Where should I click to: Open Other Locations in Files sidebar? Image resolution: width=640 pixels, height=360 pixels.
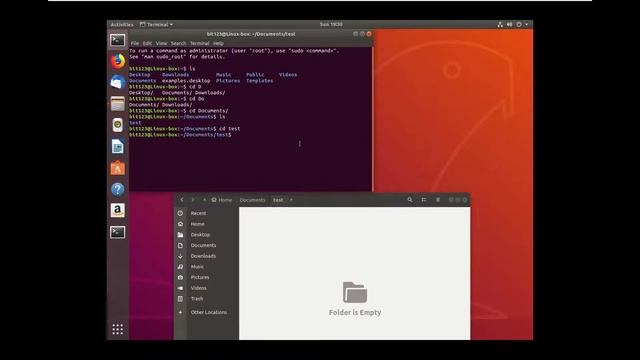tap(209, 312)
